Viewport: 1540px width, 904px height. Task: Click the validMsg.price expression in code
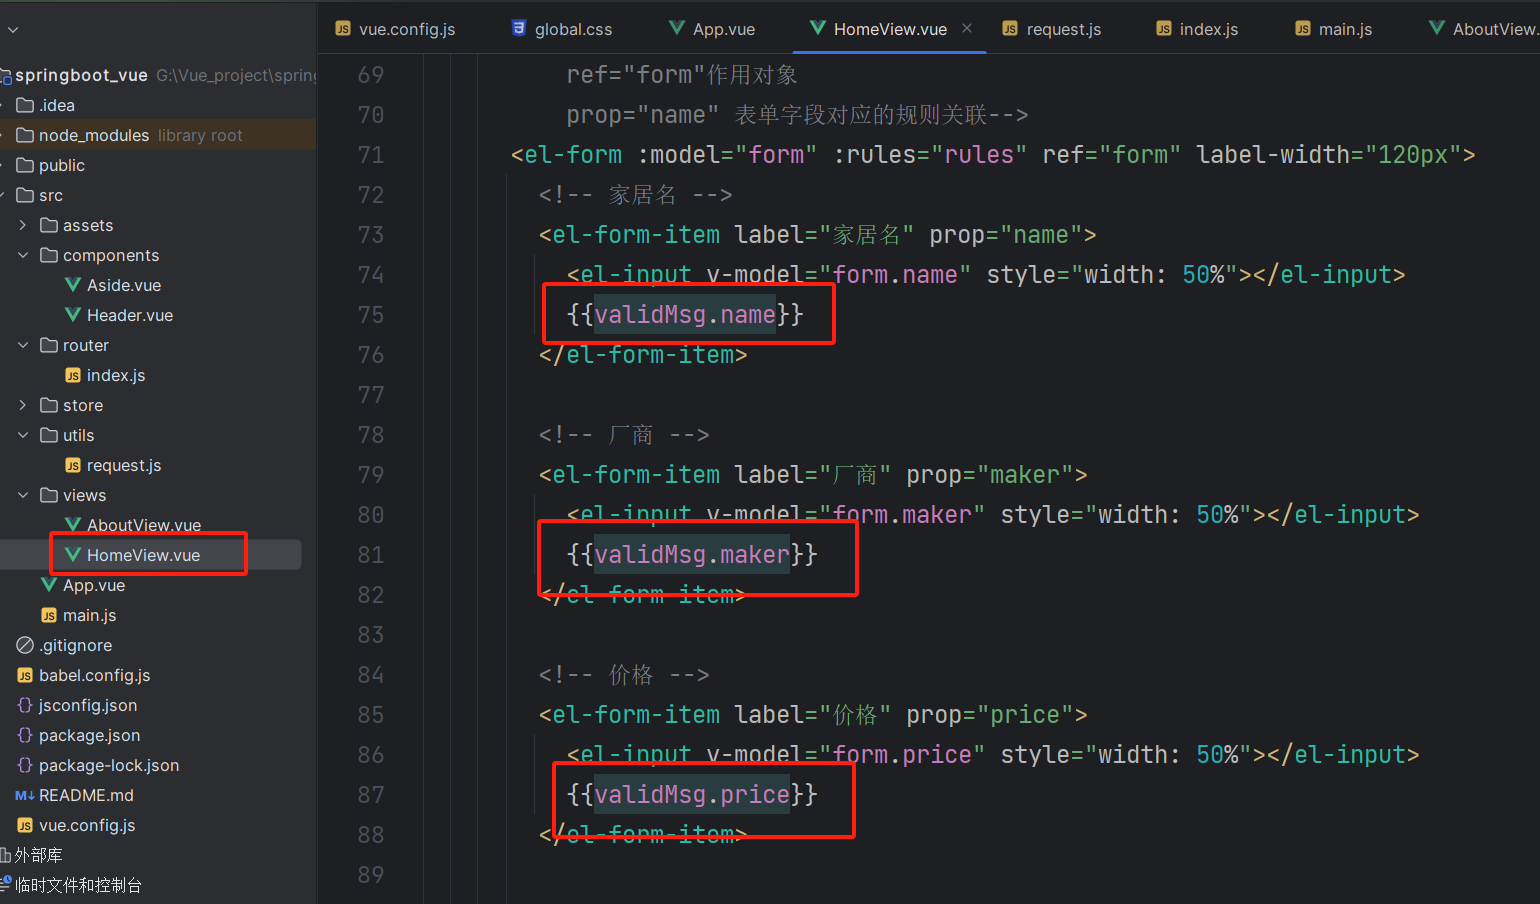(692, 795)
